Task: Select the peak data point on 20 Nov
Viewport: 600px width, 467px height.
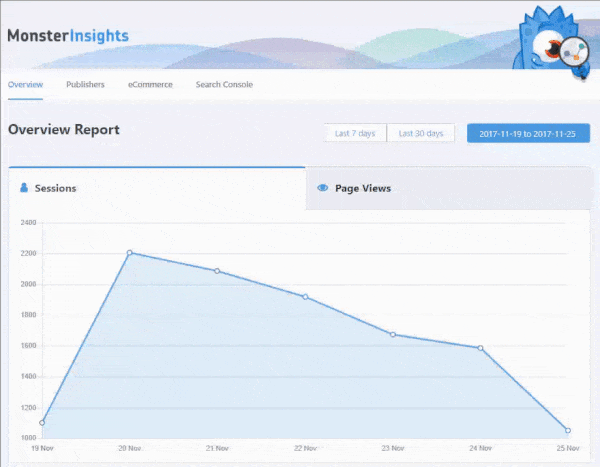Action: pyautogui.click(x=129, y=253)
